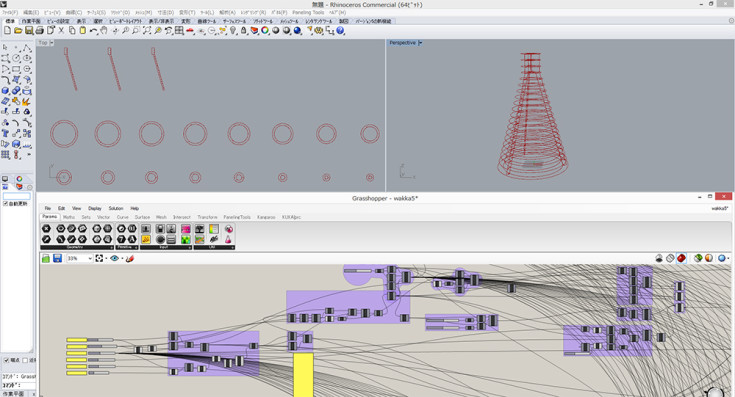Expand the Primitive panel group

[136, 247]
